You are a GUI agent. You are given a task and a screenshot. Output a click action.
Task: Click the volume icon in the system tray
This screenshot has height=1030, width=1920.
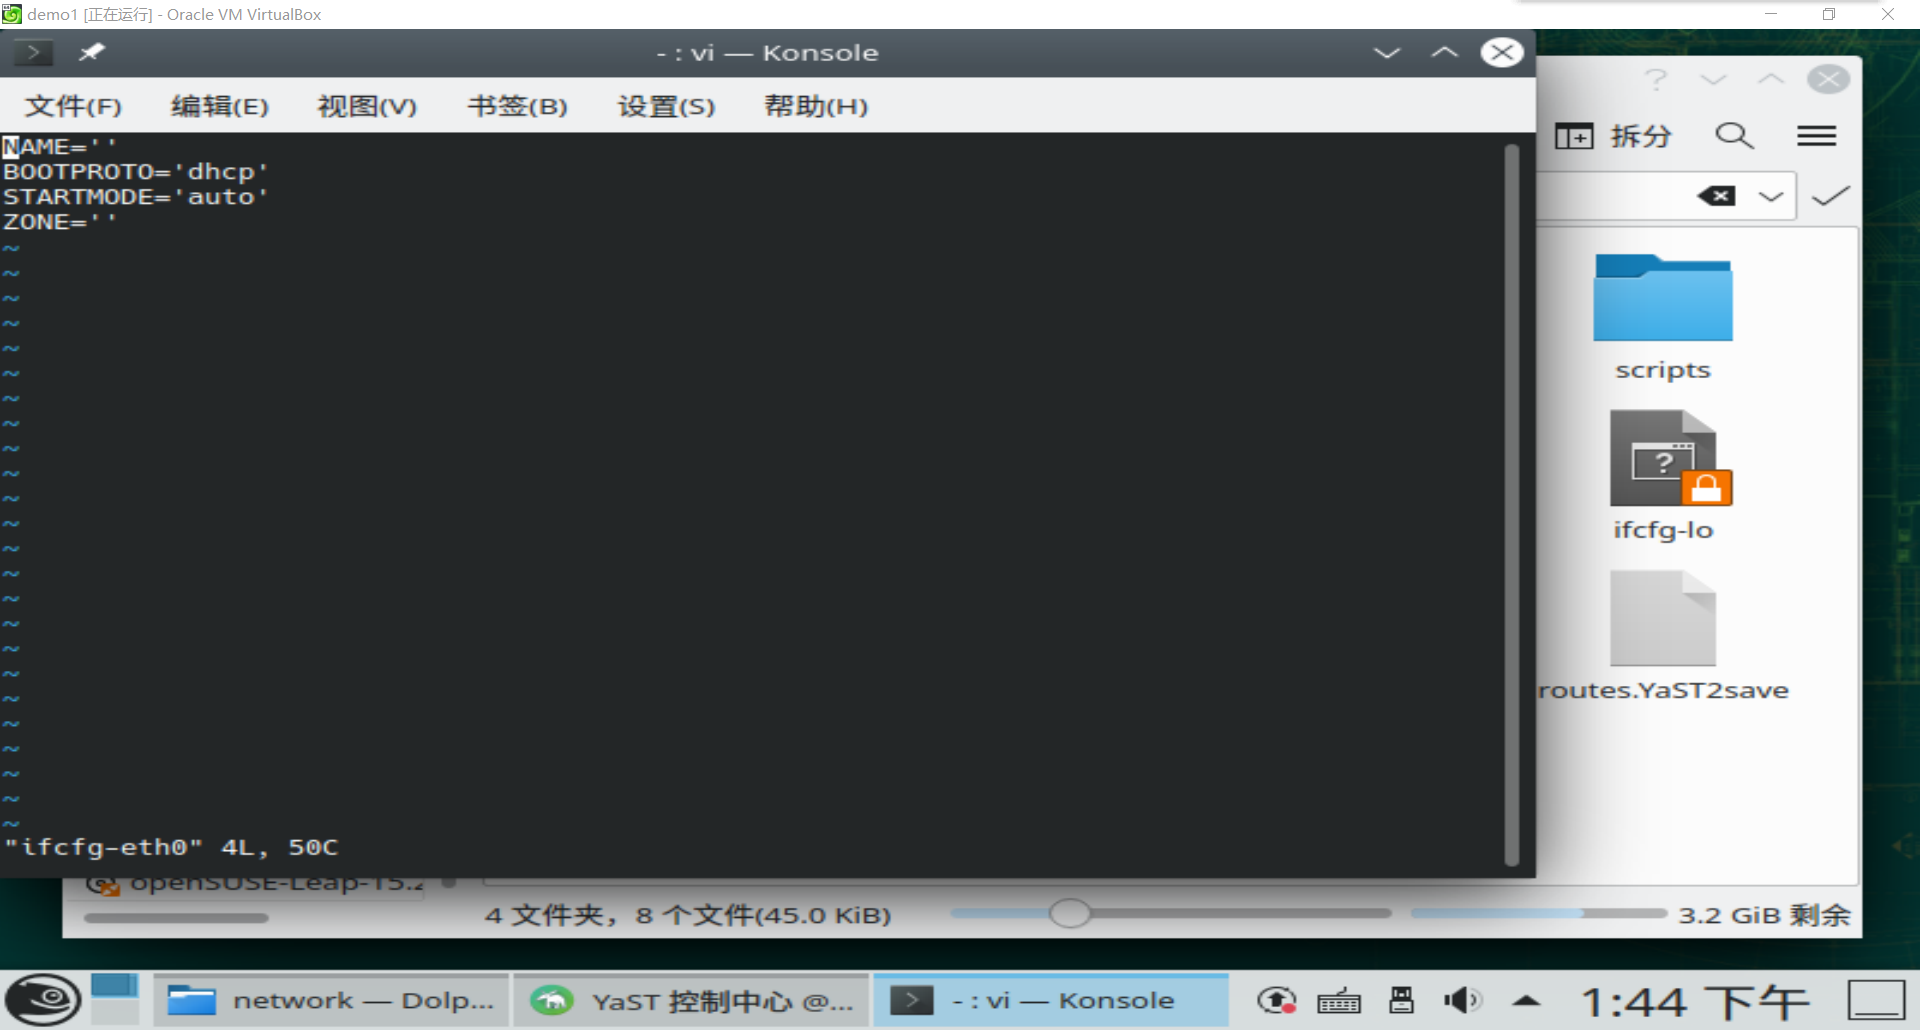tap(1462, 999)
